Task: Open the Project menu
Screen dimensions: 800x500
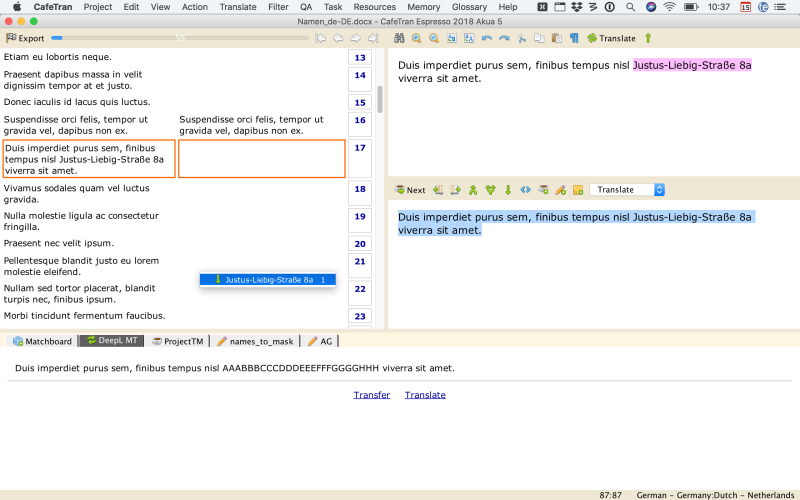Action: pyautogui.click(x=97, y=7)
